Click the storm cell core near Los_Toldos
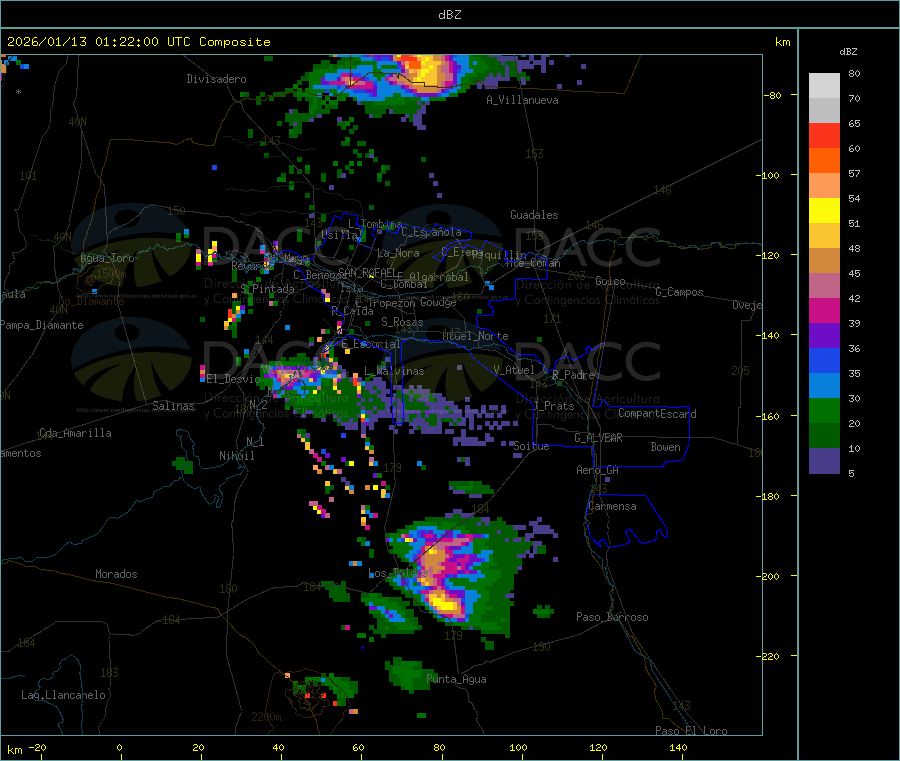Image resolution: width=900 pixels, height=761 pixels. point(445,603)
